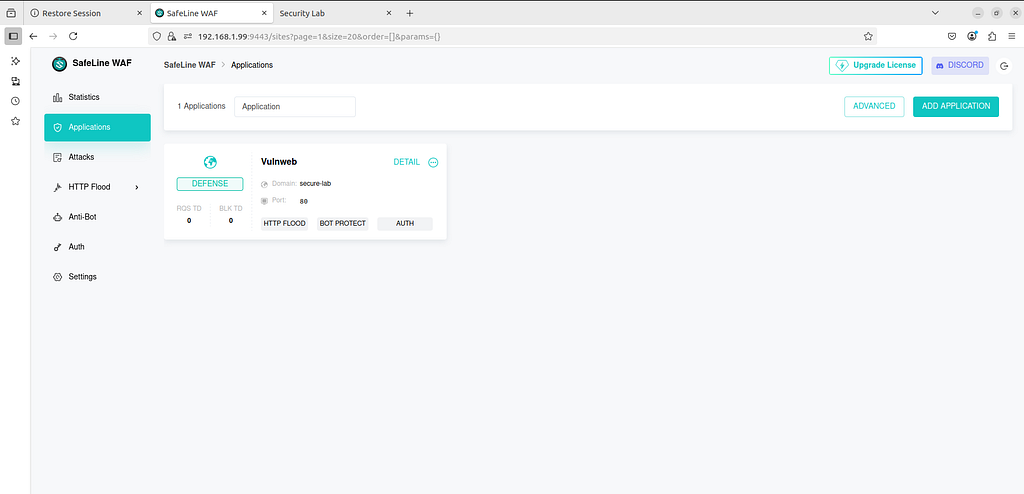Click the BOT PROTECT tag on Vulnweb
Viewport: 1024px width, 494px height.
343,223
